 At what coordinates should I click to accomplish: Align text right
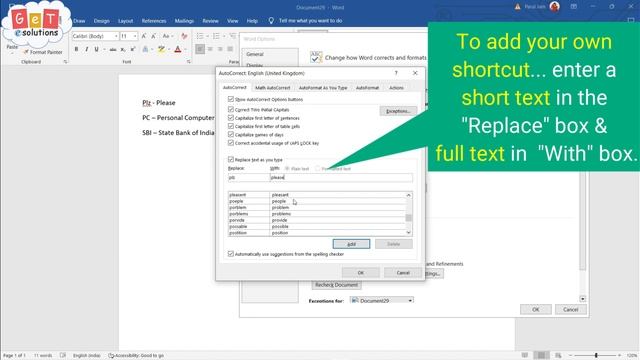(x=220, y=49)
